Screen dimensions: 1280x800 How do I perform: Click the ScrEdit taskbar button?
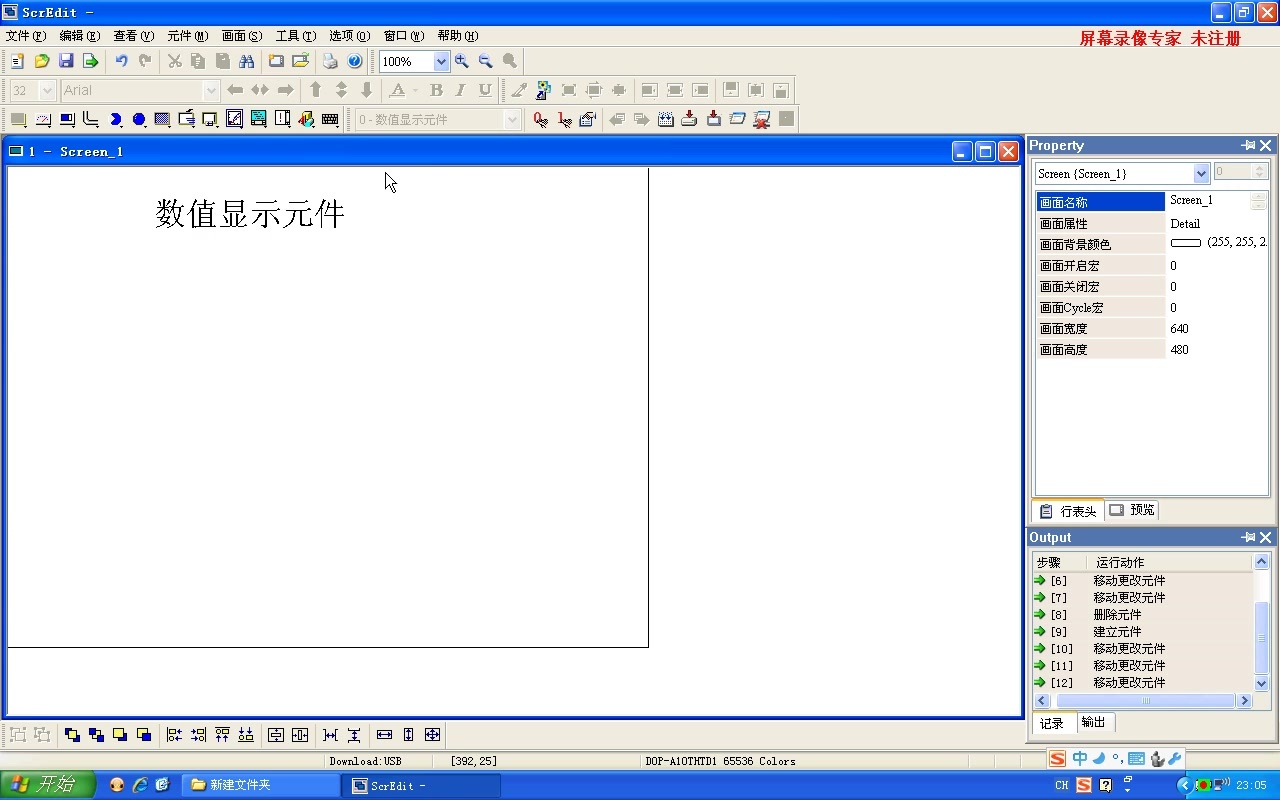pyautogui.click(x=422, y=785)
